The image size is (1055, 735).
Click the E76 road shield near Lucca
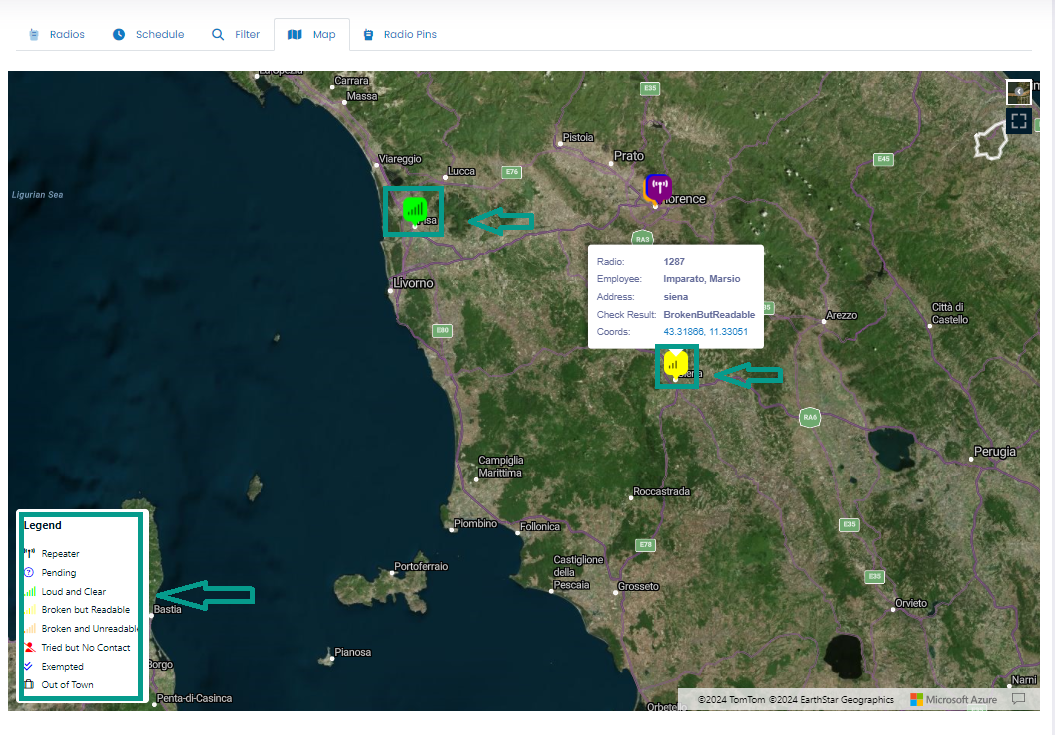[x=512, y=172]
